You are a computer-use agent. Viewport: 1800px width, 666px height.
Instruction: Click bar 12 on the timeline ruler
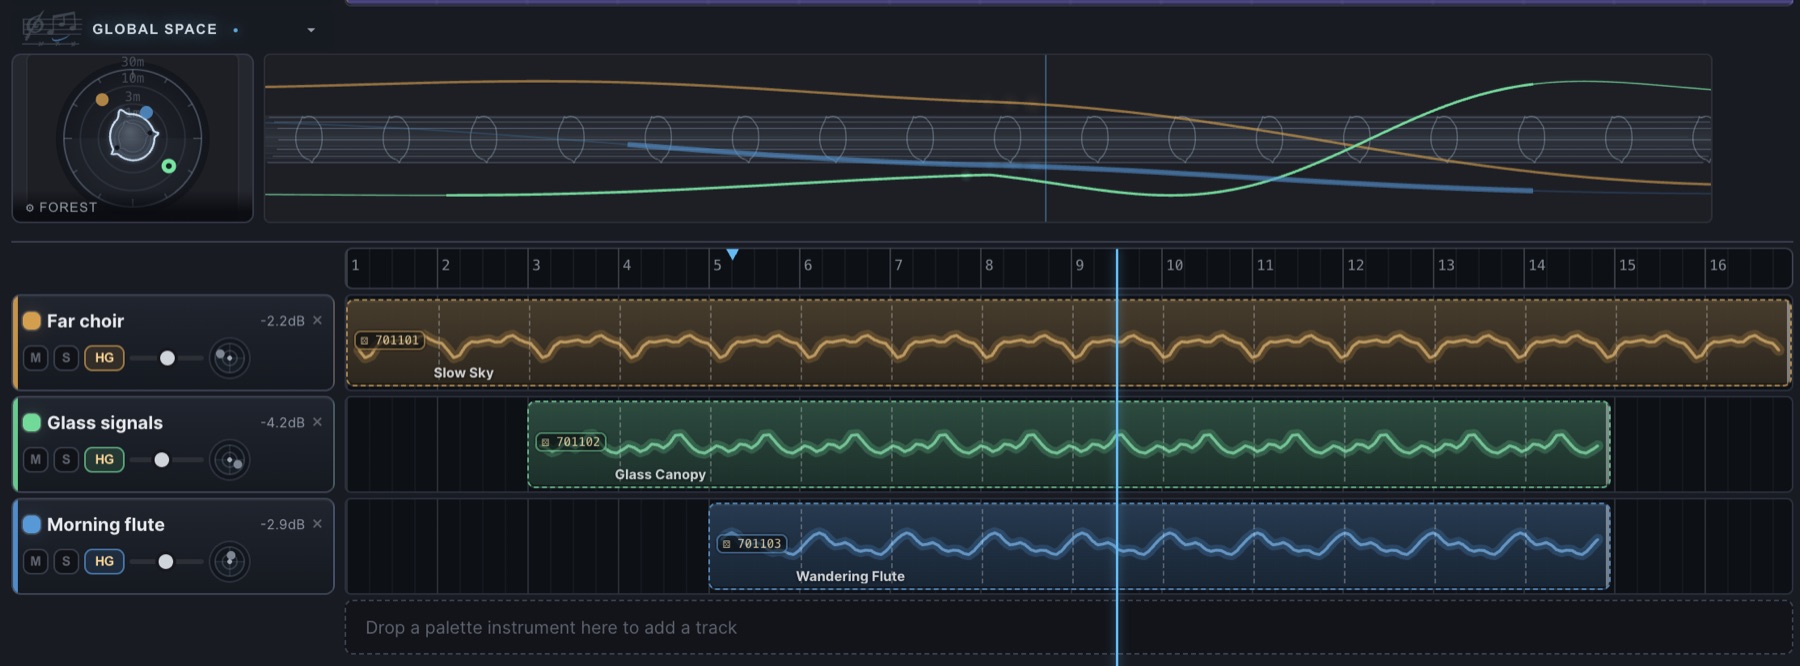(x=1355, y=266)
